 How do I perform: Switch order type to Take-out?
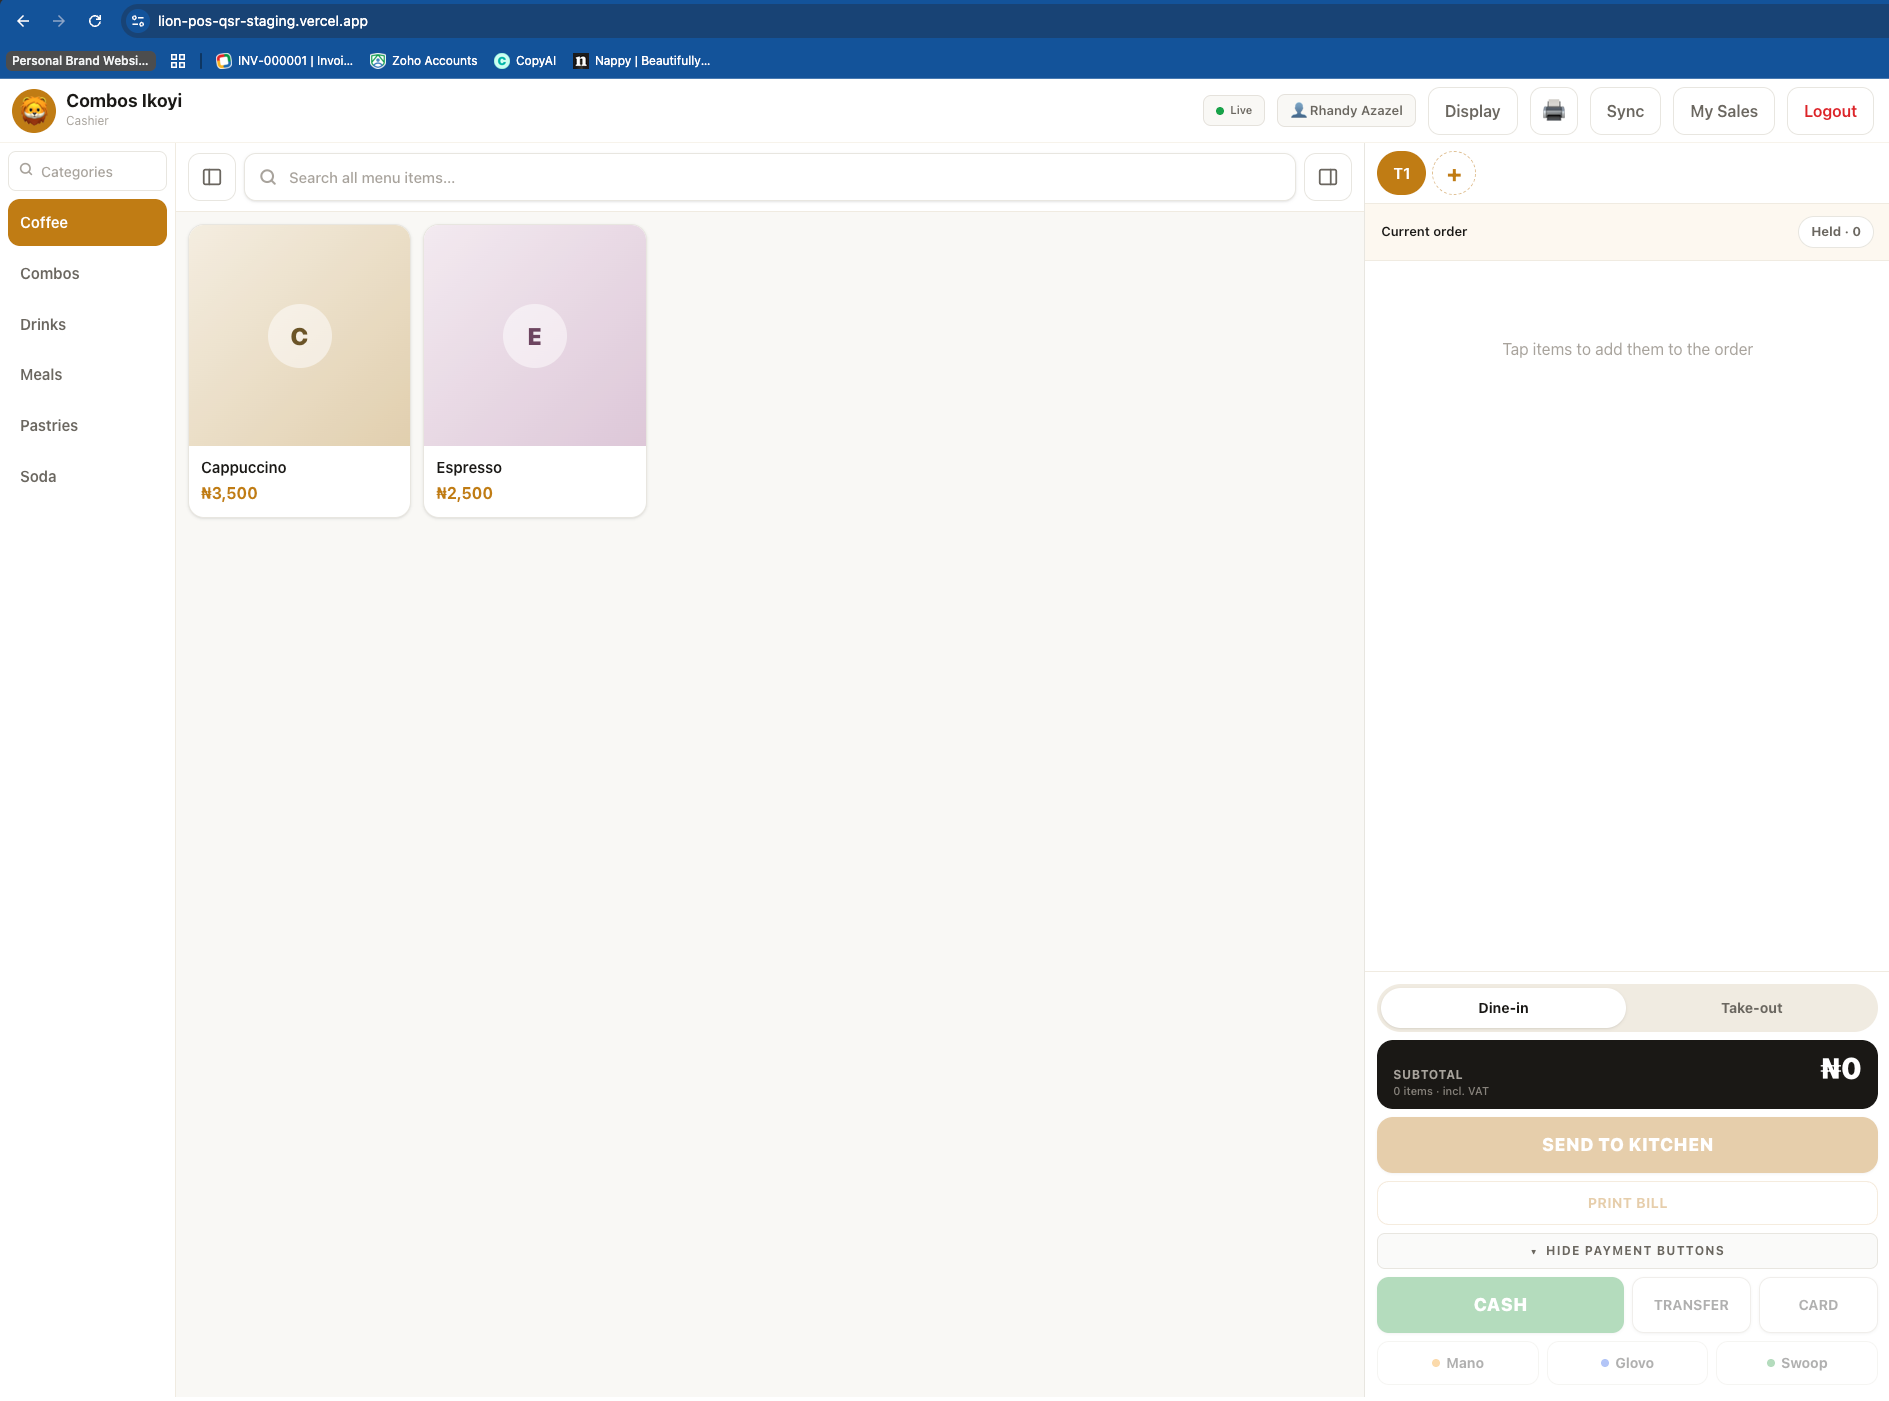click(x=1751, y=1008)
